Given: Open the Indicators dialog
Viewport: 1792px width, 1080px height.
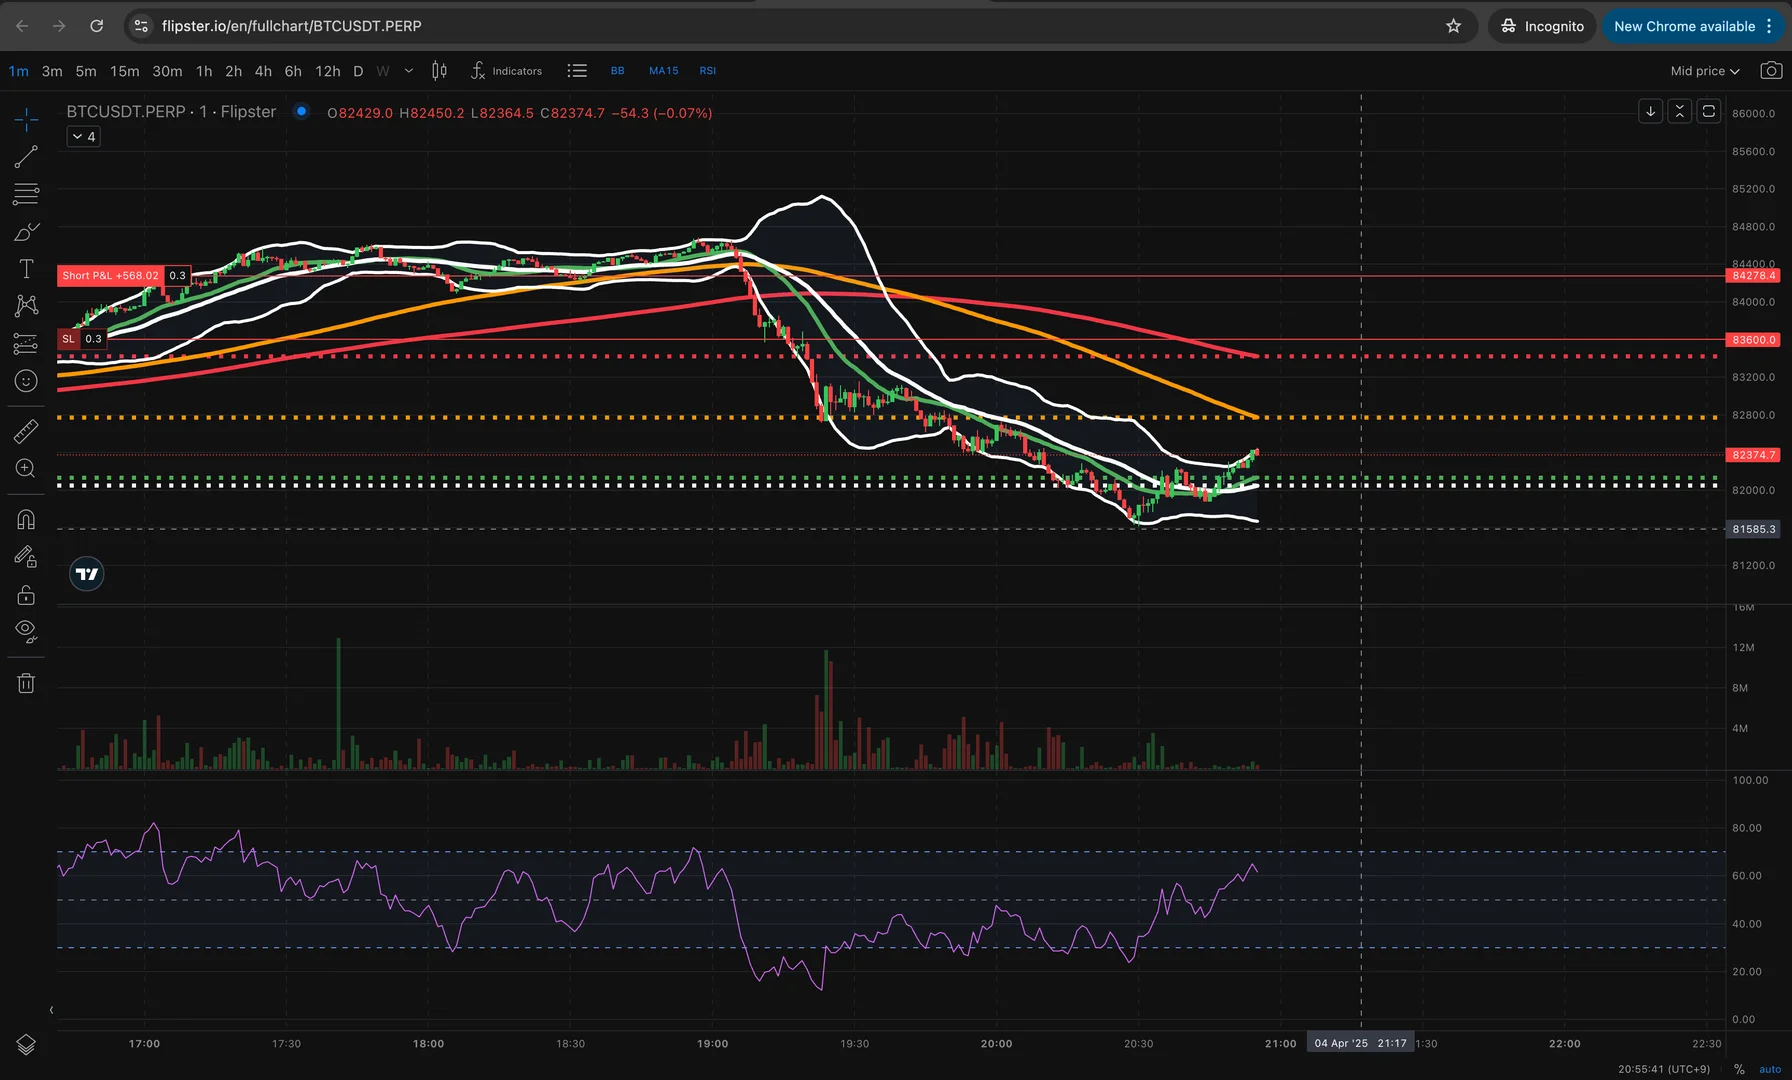Looking at the screenshot, I should click(507, 71).
